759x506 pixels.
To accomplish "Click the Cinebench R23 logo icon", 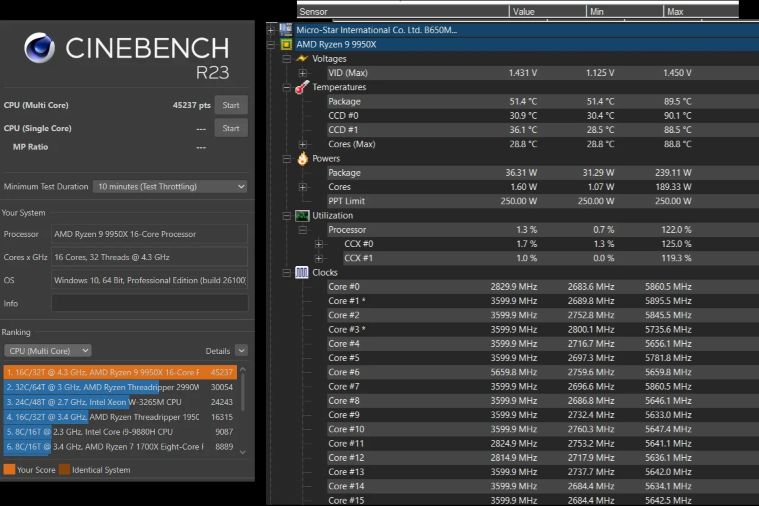I will pyautogui.click(x=39, y=48).
